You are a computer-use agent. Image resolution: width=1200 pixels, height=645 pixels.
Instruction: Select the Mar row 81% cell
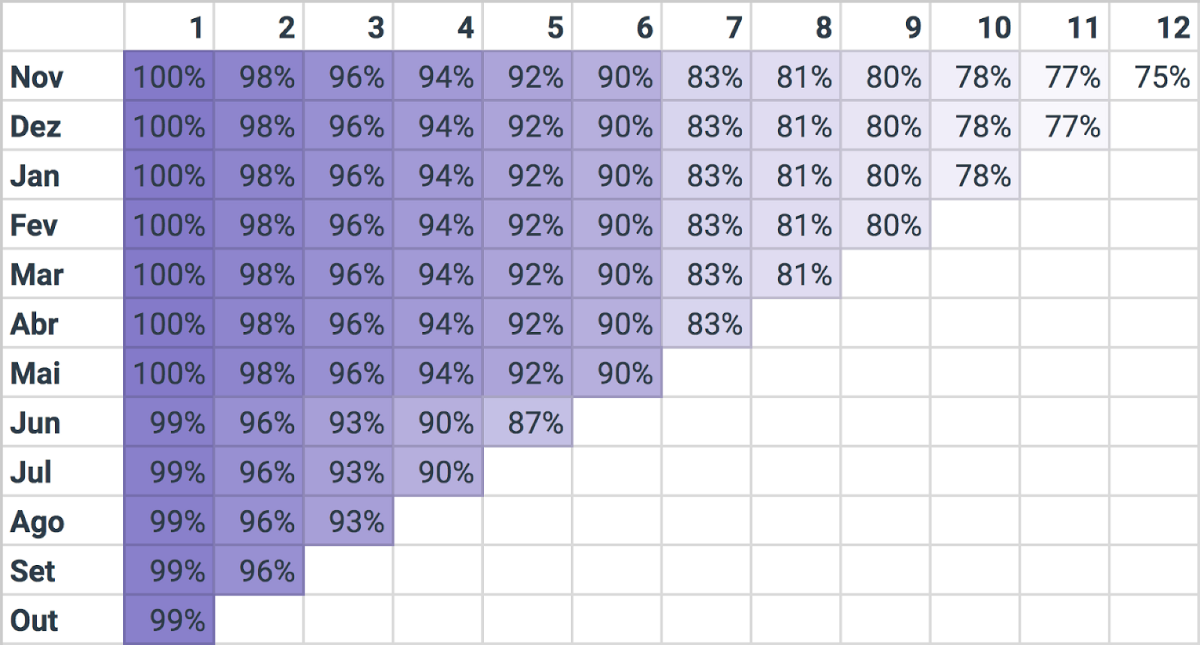(x=796, y=274)
